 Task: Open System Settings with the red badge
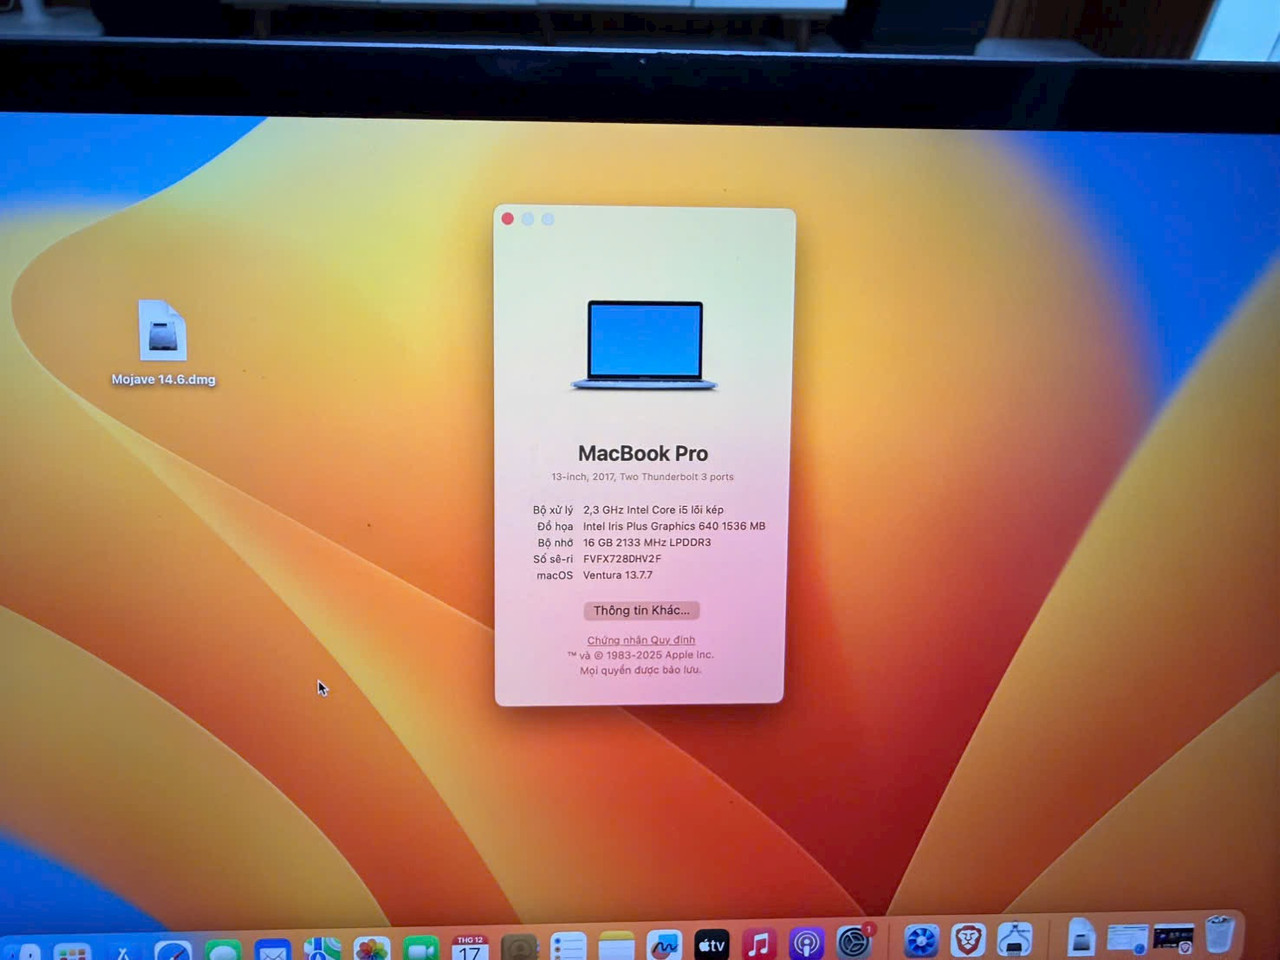[x=854, y=941]
